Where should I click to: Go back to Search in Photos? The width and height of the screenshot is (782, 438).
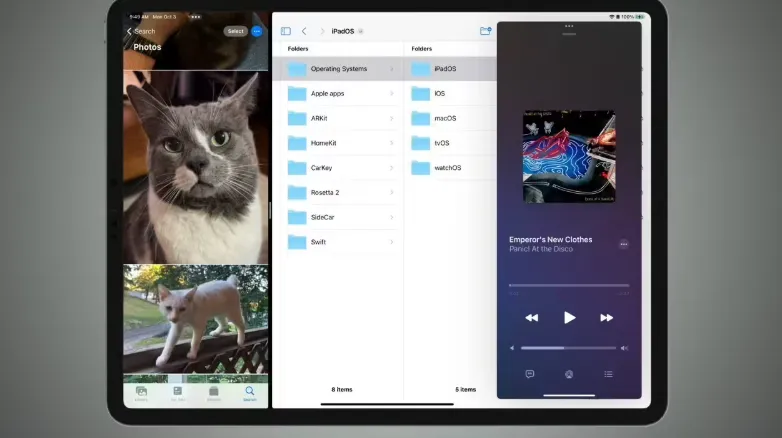click(x=141, y=31)
